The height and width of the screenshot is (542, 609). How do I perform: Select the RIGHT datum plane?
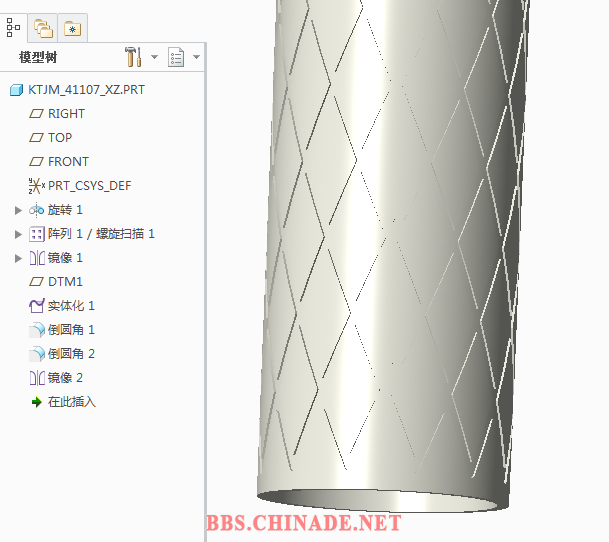(66, 114)
